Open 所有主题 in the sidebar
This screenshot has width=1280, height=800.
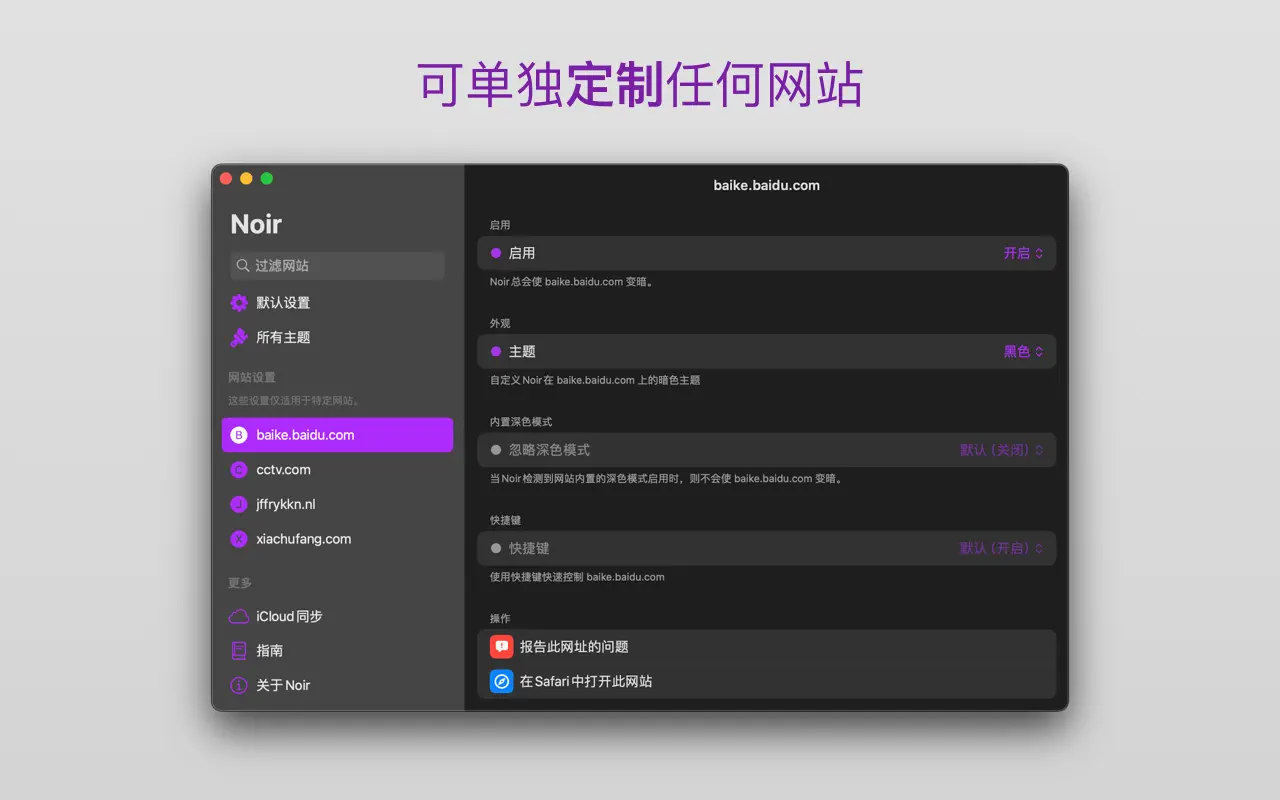pos(337,338)
